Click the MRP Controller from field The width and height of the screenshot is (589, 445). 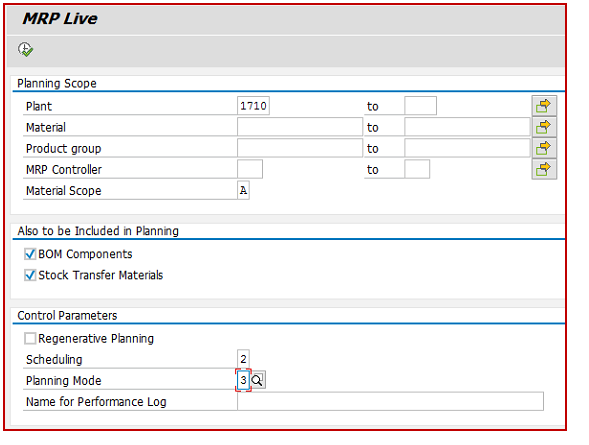click(250, 169)
